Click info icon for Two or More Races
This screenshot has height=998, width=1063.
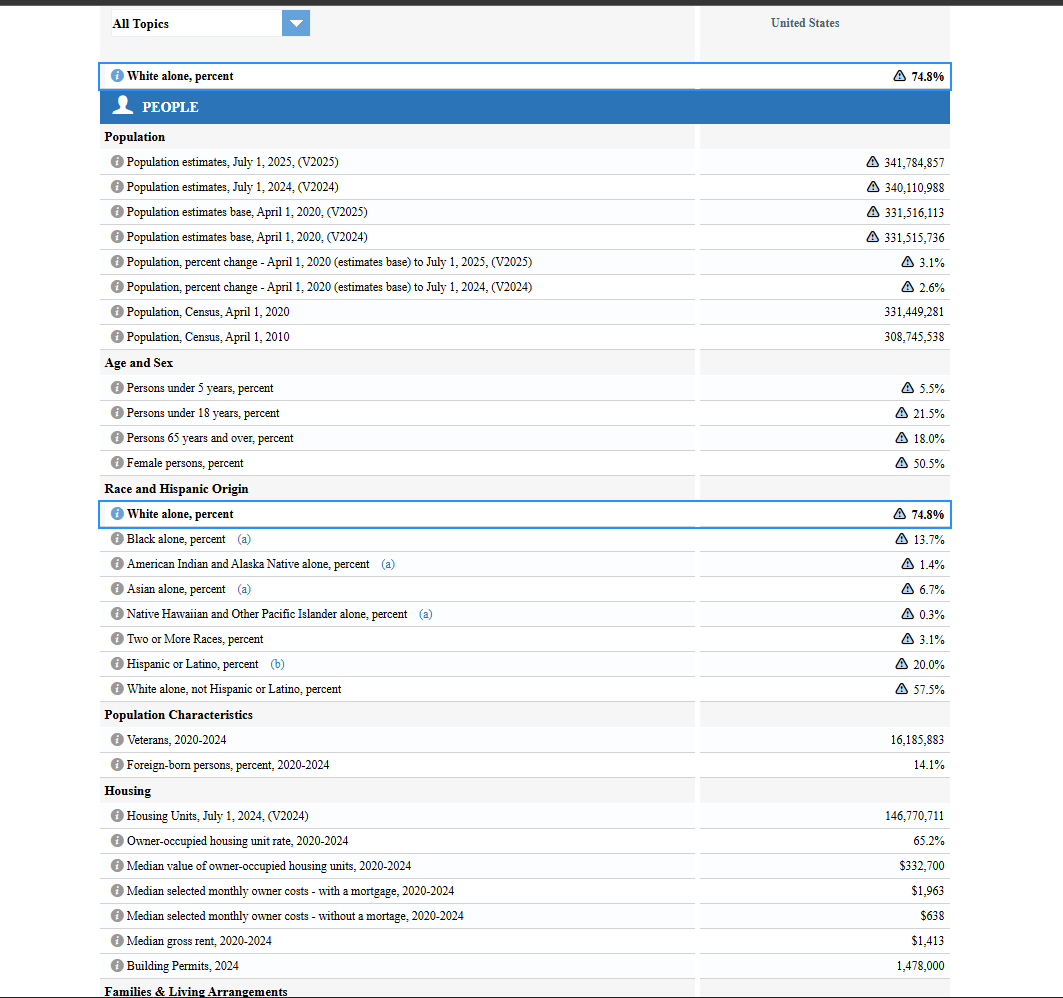click(117, 639)
